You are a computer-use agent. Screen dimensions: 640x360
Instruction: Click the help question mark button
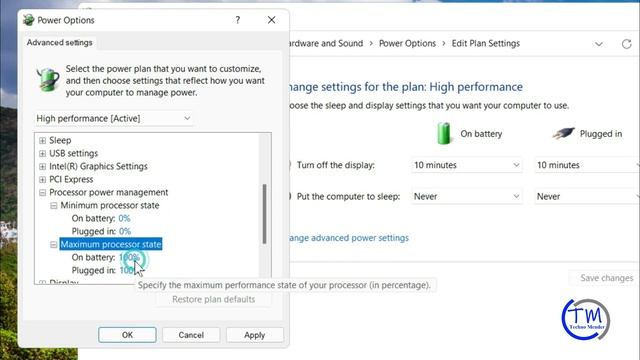[x=238, y=20]
